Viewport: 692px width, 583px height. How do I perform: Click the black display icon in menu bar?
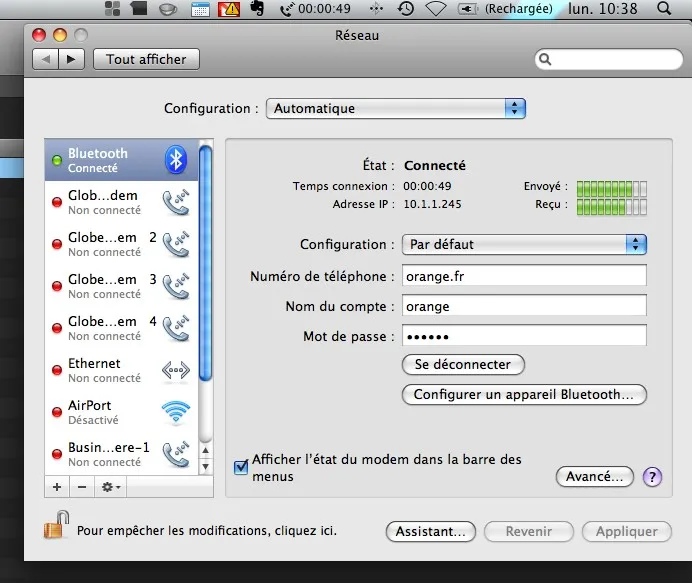pos(139,8)
